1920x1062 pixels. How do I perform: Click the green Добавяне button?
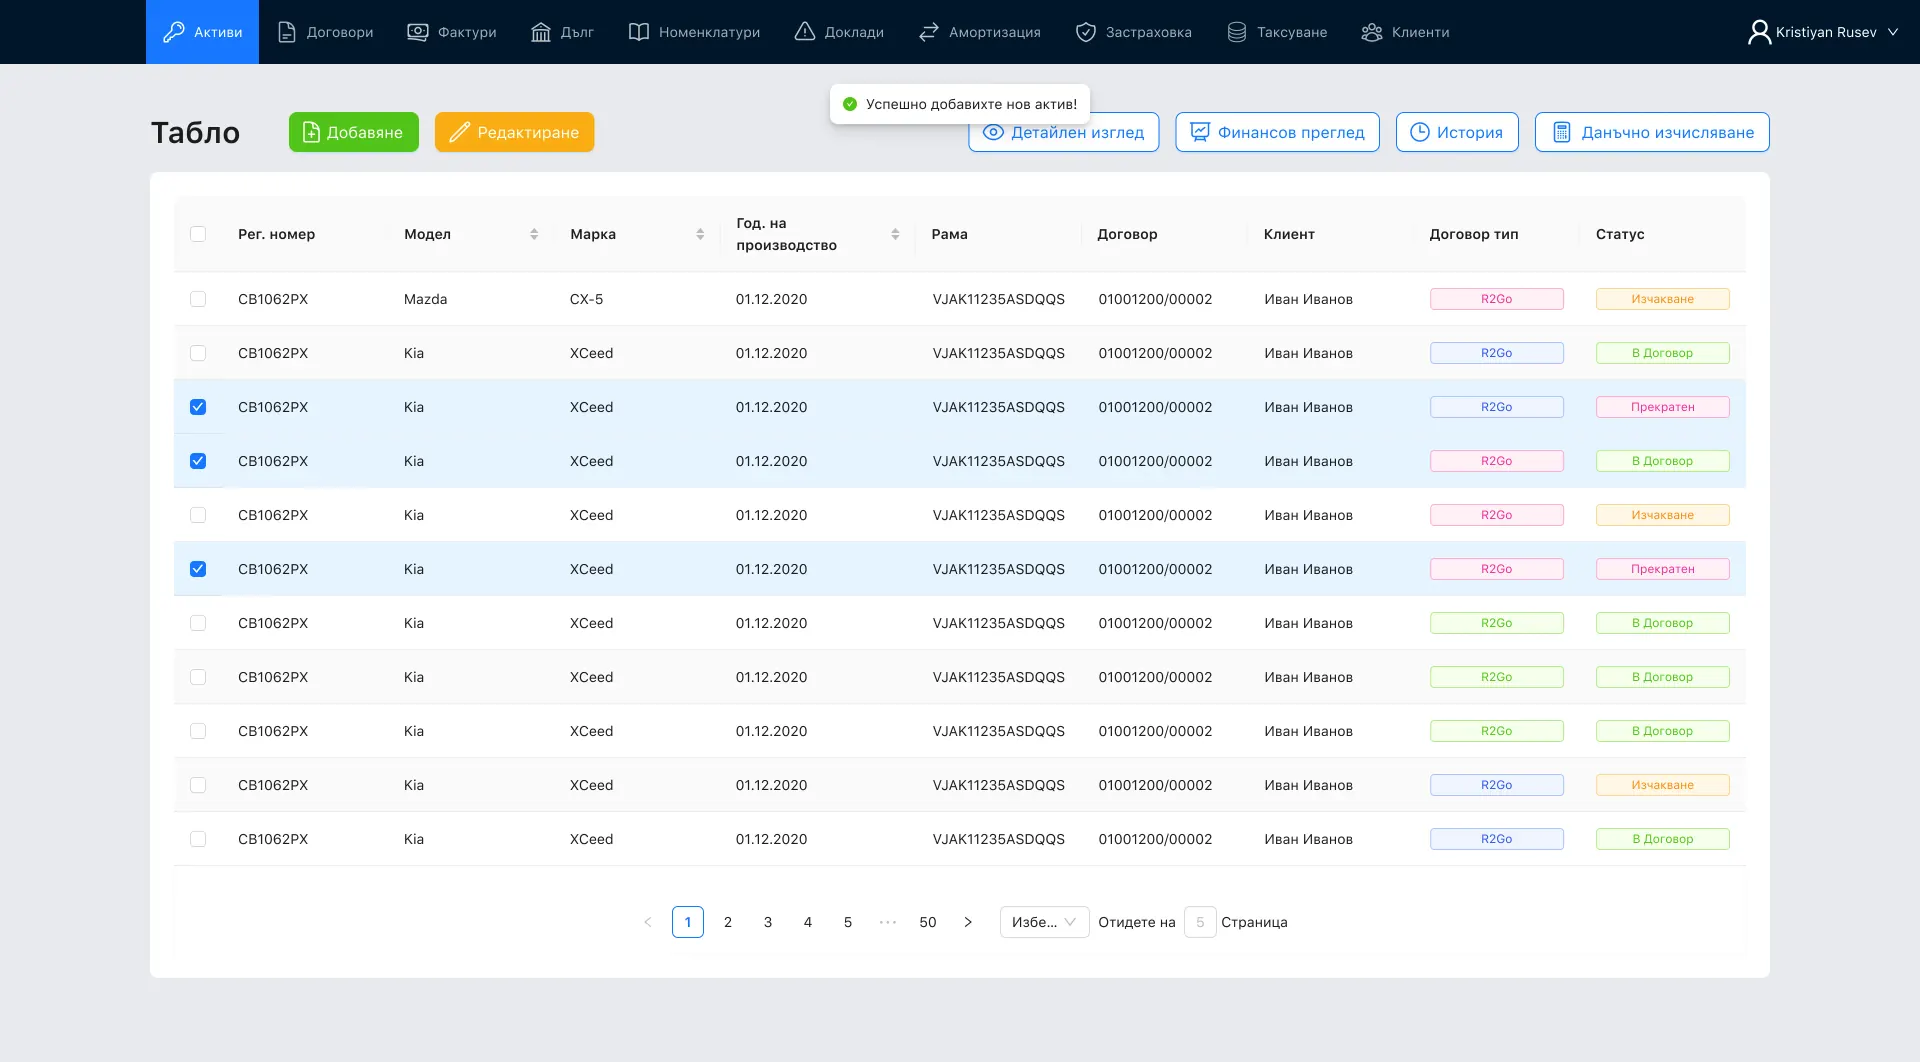[354, 132]
